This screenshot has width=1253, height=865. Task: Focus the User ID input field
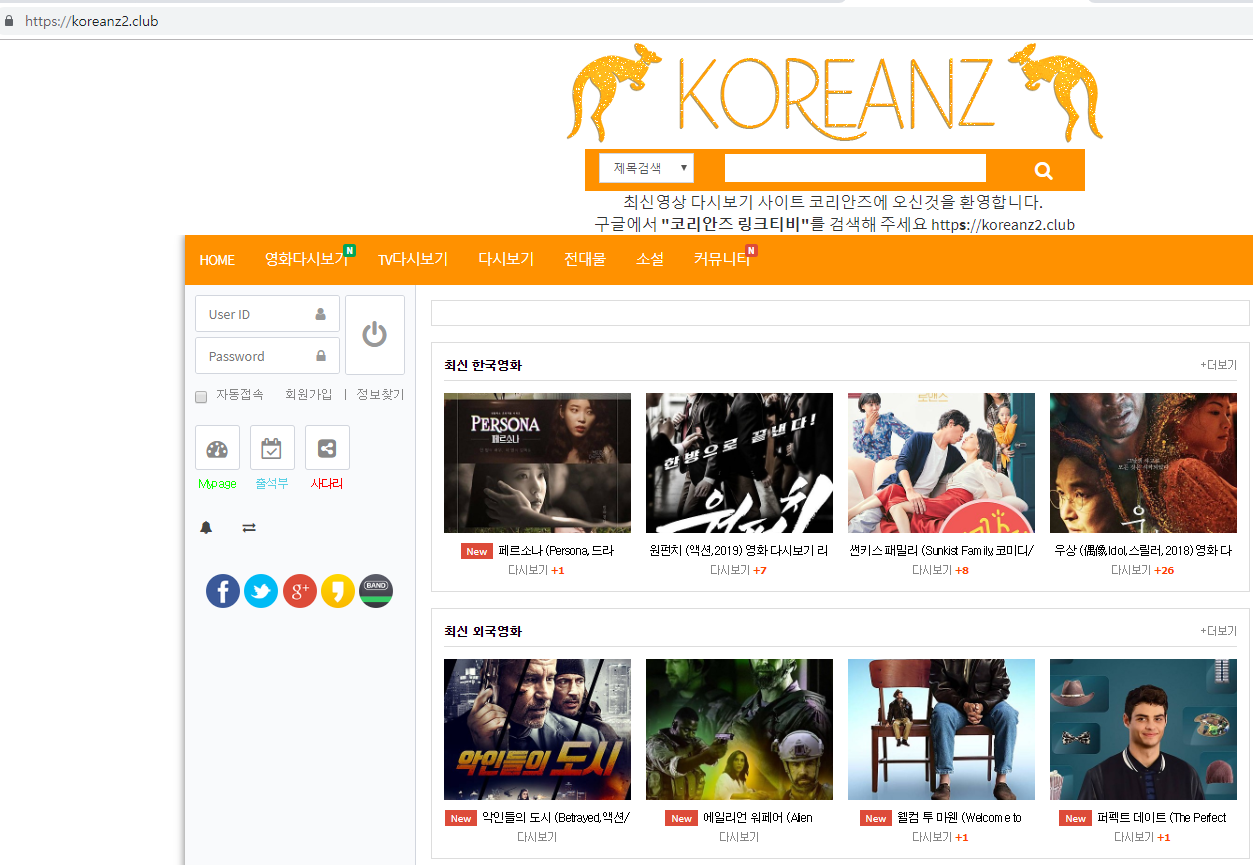(267, 314)
